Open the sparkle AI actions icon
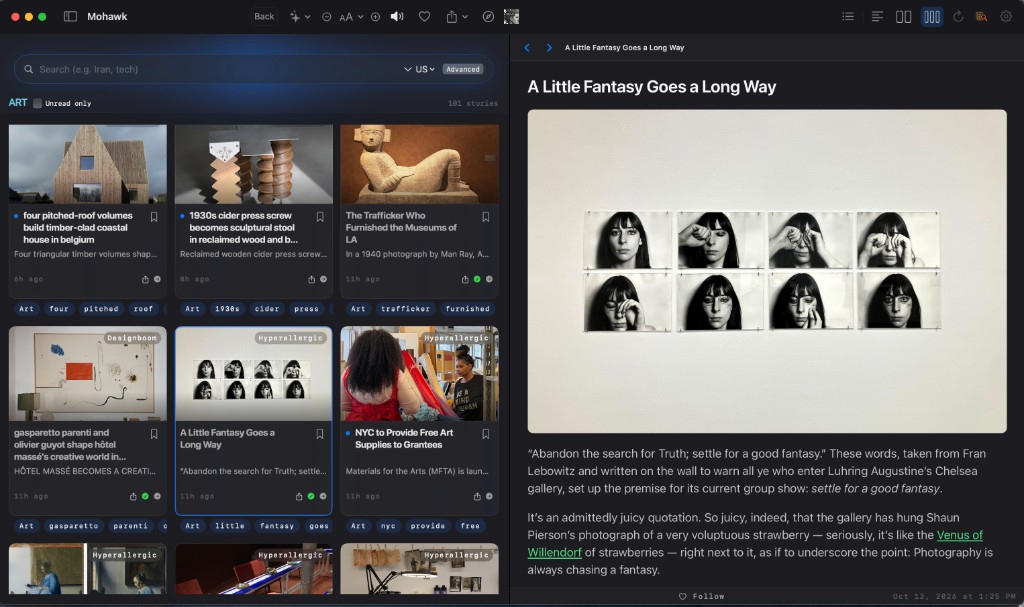 tap(295, 17)
